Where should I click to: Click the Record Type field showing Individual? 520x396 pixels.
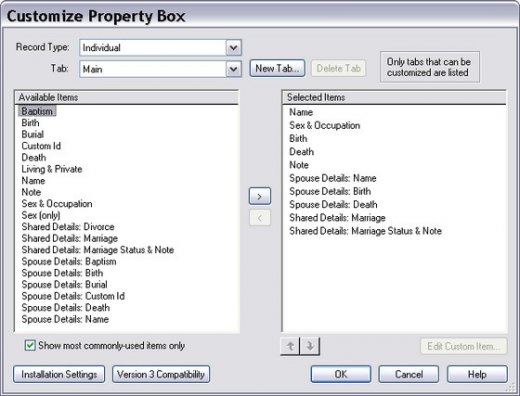[160, 48]
